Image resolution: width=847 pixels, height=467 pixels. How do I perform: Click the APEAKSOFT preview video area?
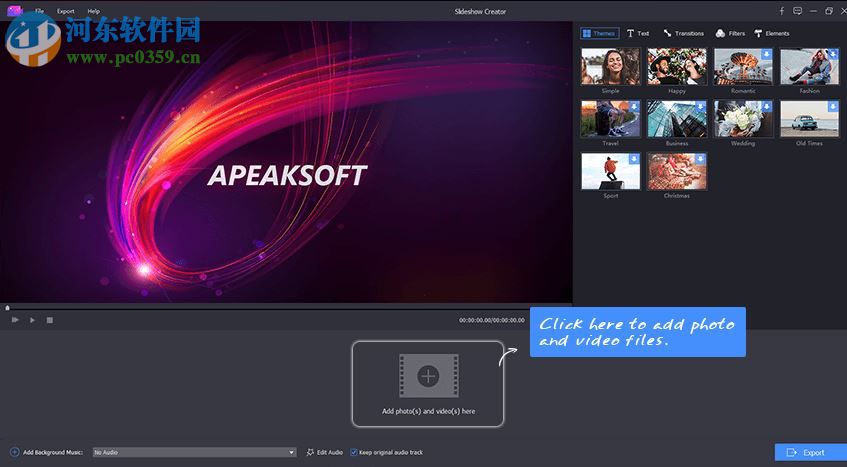coord(286,162)
